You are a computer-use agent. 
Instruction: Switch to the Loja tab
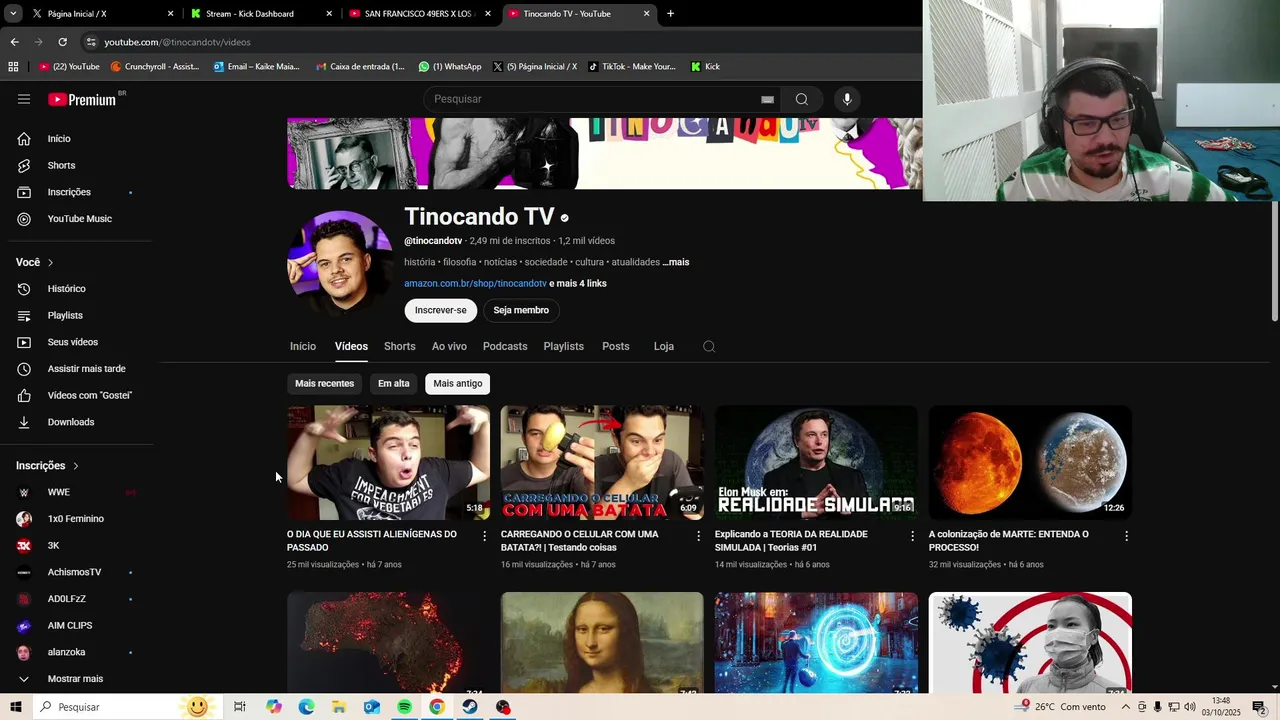pyautogui.click(x=664, y=346)
